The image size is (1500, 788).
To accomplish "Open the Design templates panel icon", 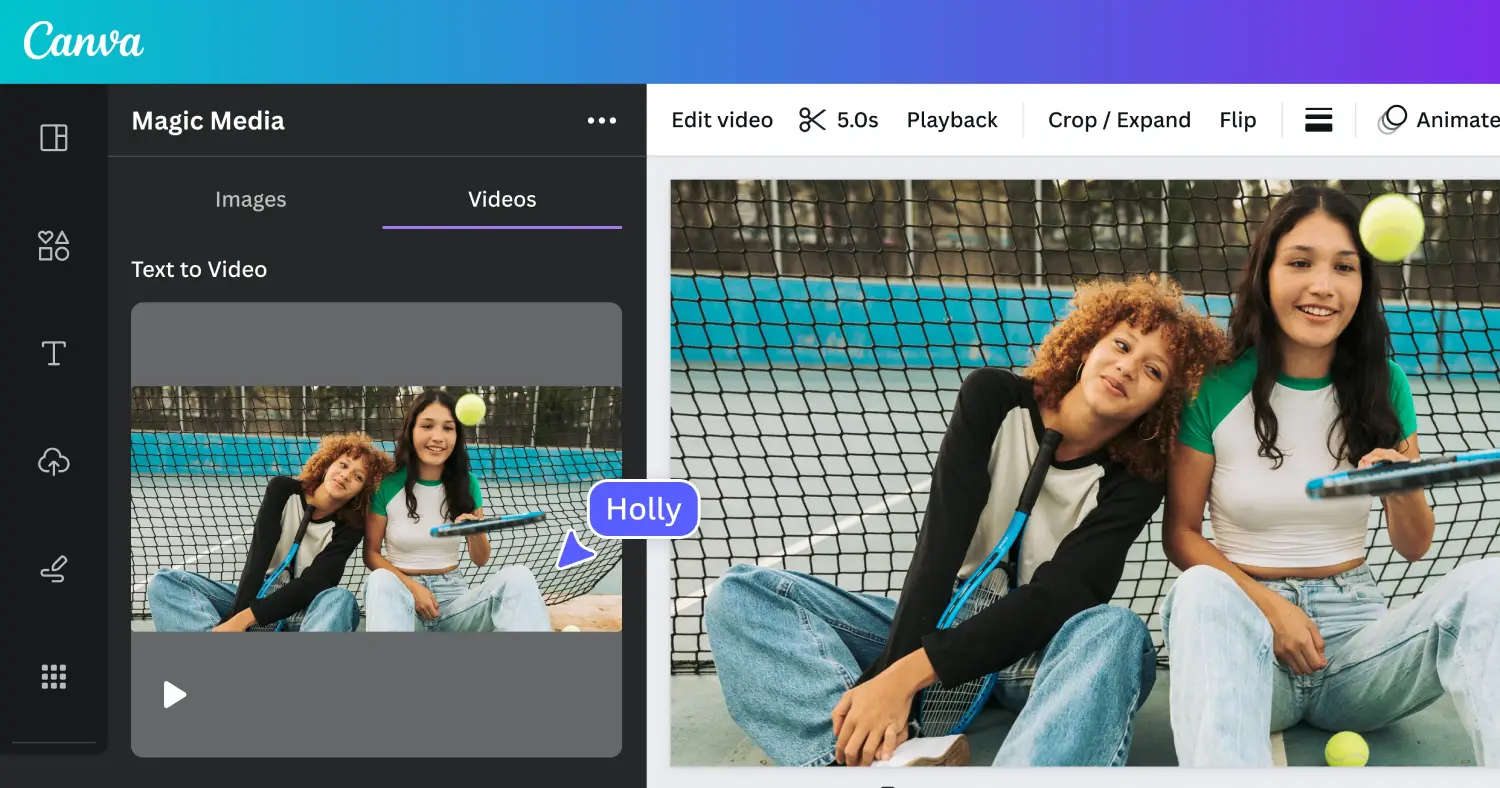I will click(54, 137).
